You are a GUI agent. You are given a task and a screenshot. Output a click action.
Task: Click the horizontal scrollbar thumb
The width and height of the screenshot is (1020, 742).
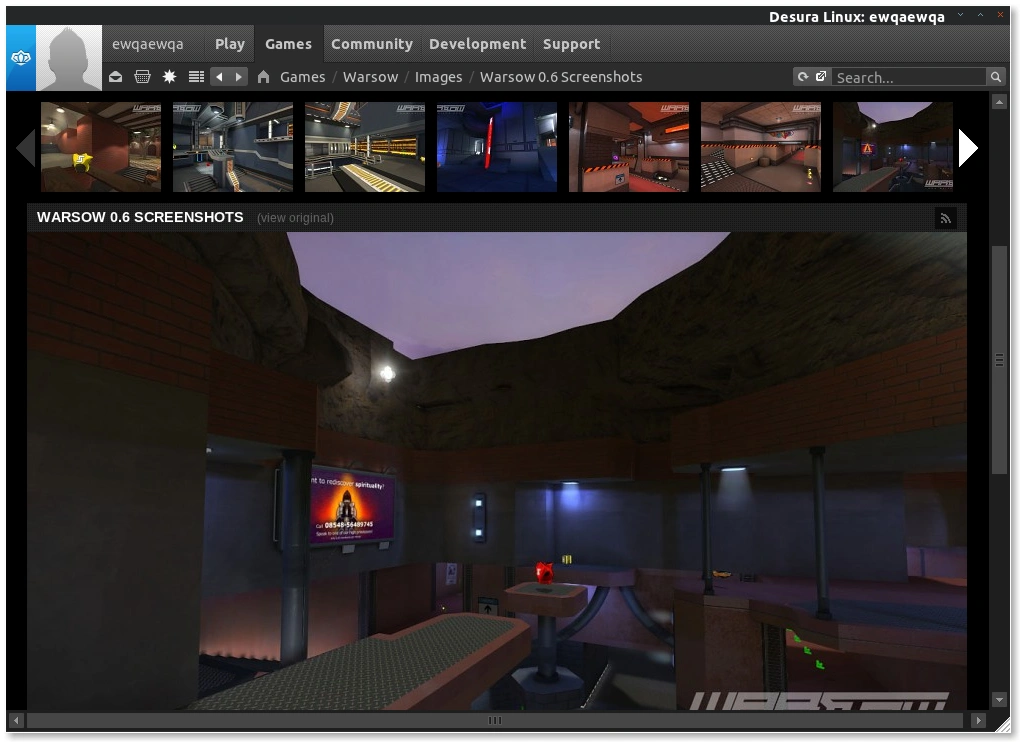pyautogui.click(x=494, y=721)
